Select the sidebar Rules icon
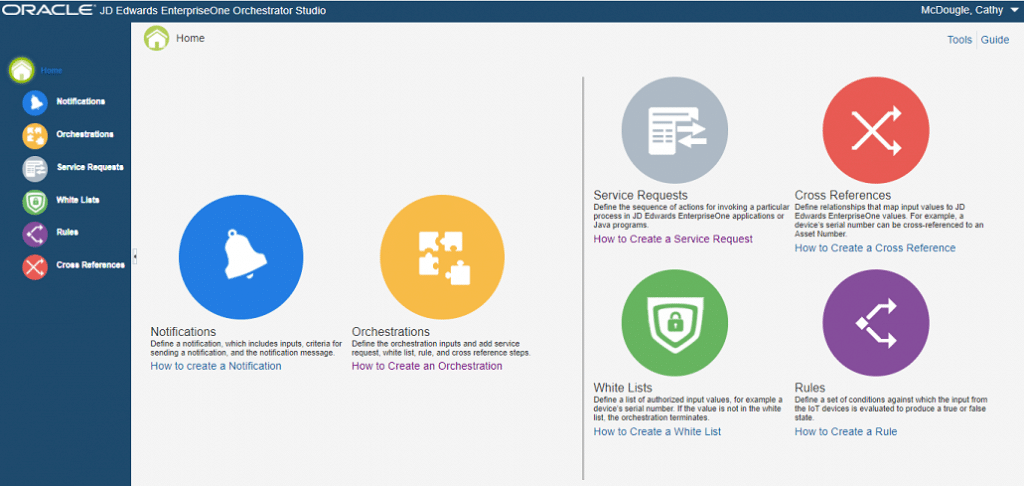 tap(35, 233)
